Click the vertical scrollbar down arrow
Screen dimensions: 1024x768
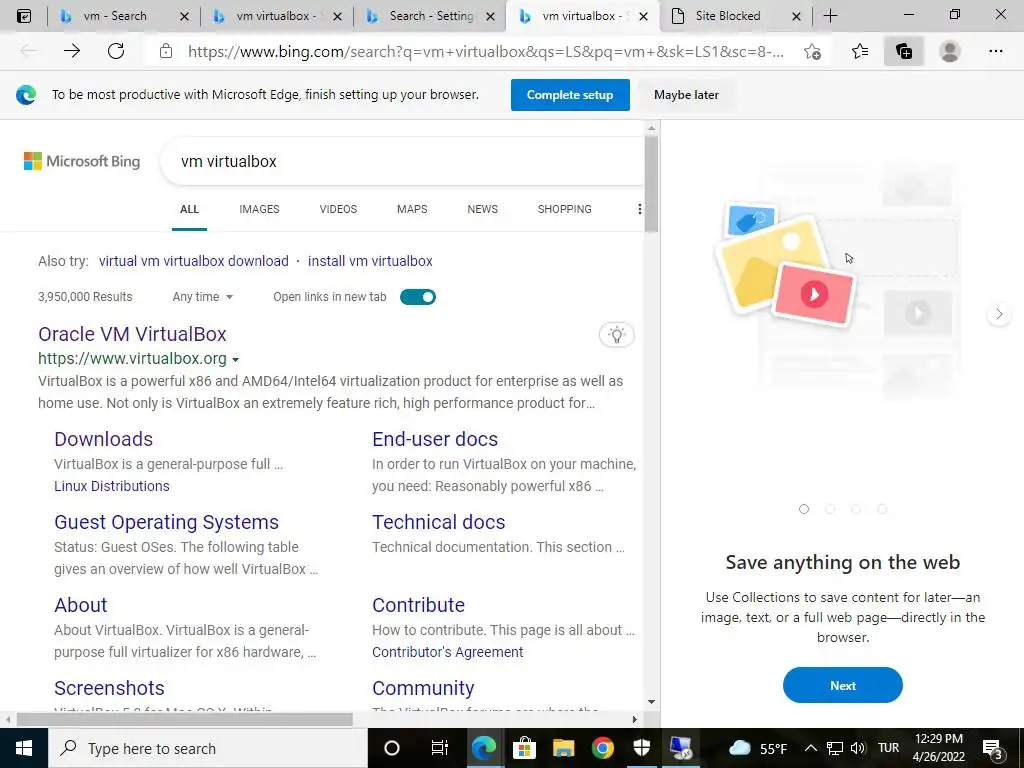tap(651, 702)
